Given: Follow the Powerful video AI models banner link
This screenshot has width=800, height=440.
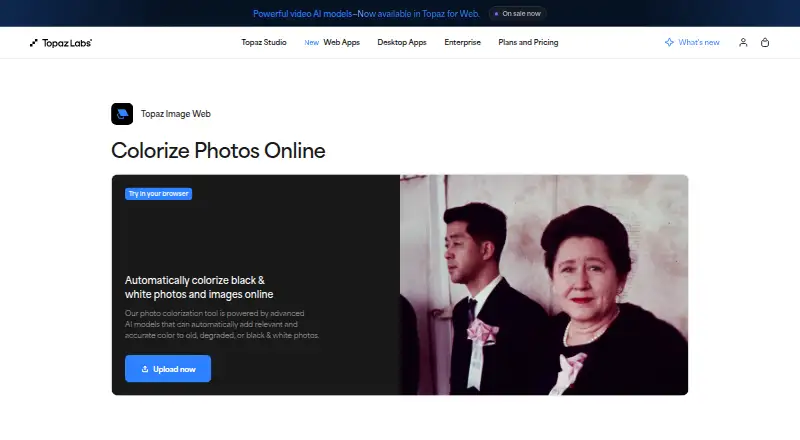Looking at the screenshot, I should tap(366, 14).
